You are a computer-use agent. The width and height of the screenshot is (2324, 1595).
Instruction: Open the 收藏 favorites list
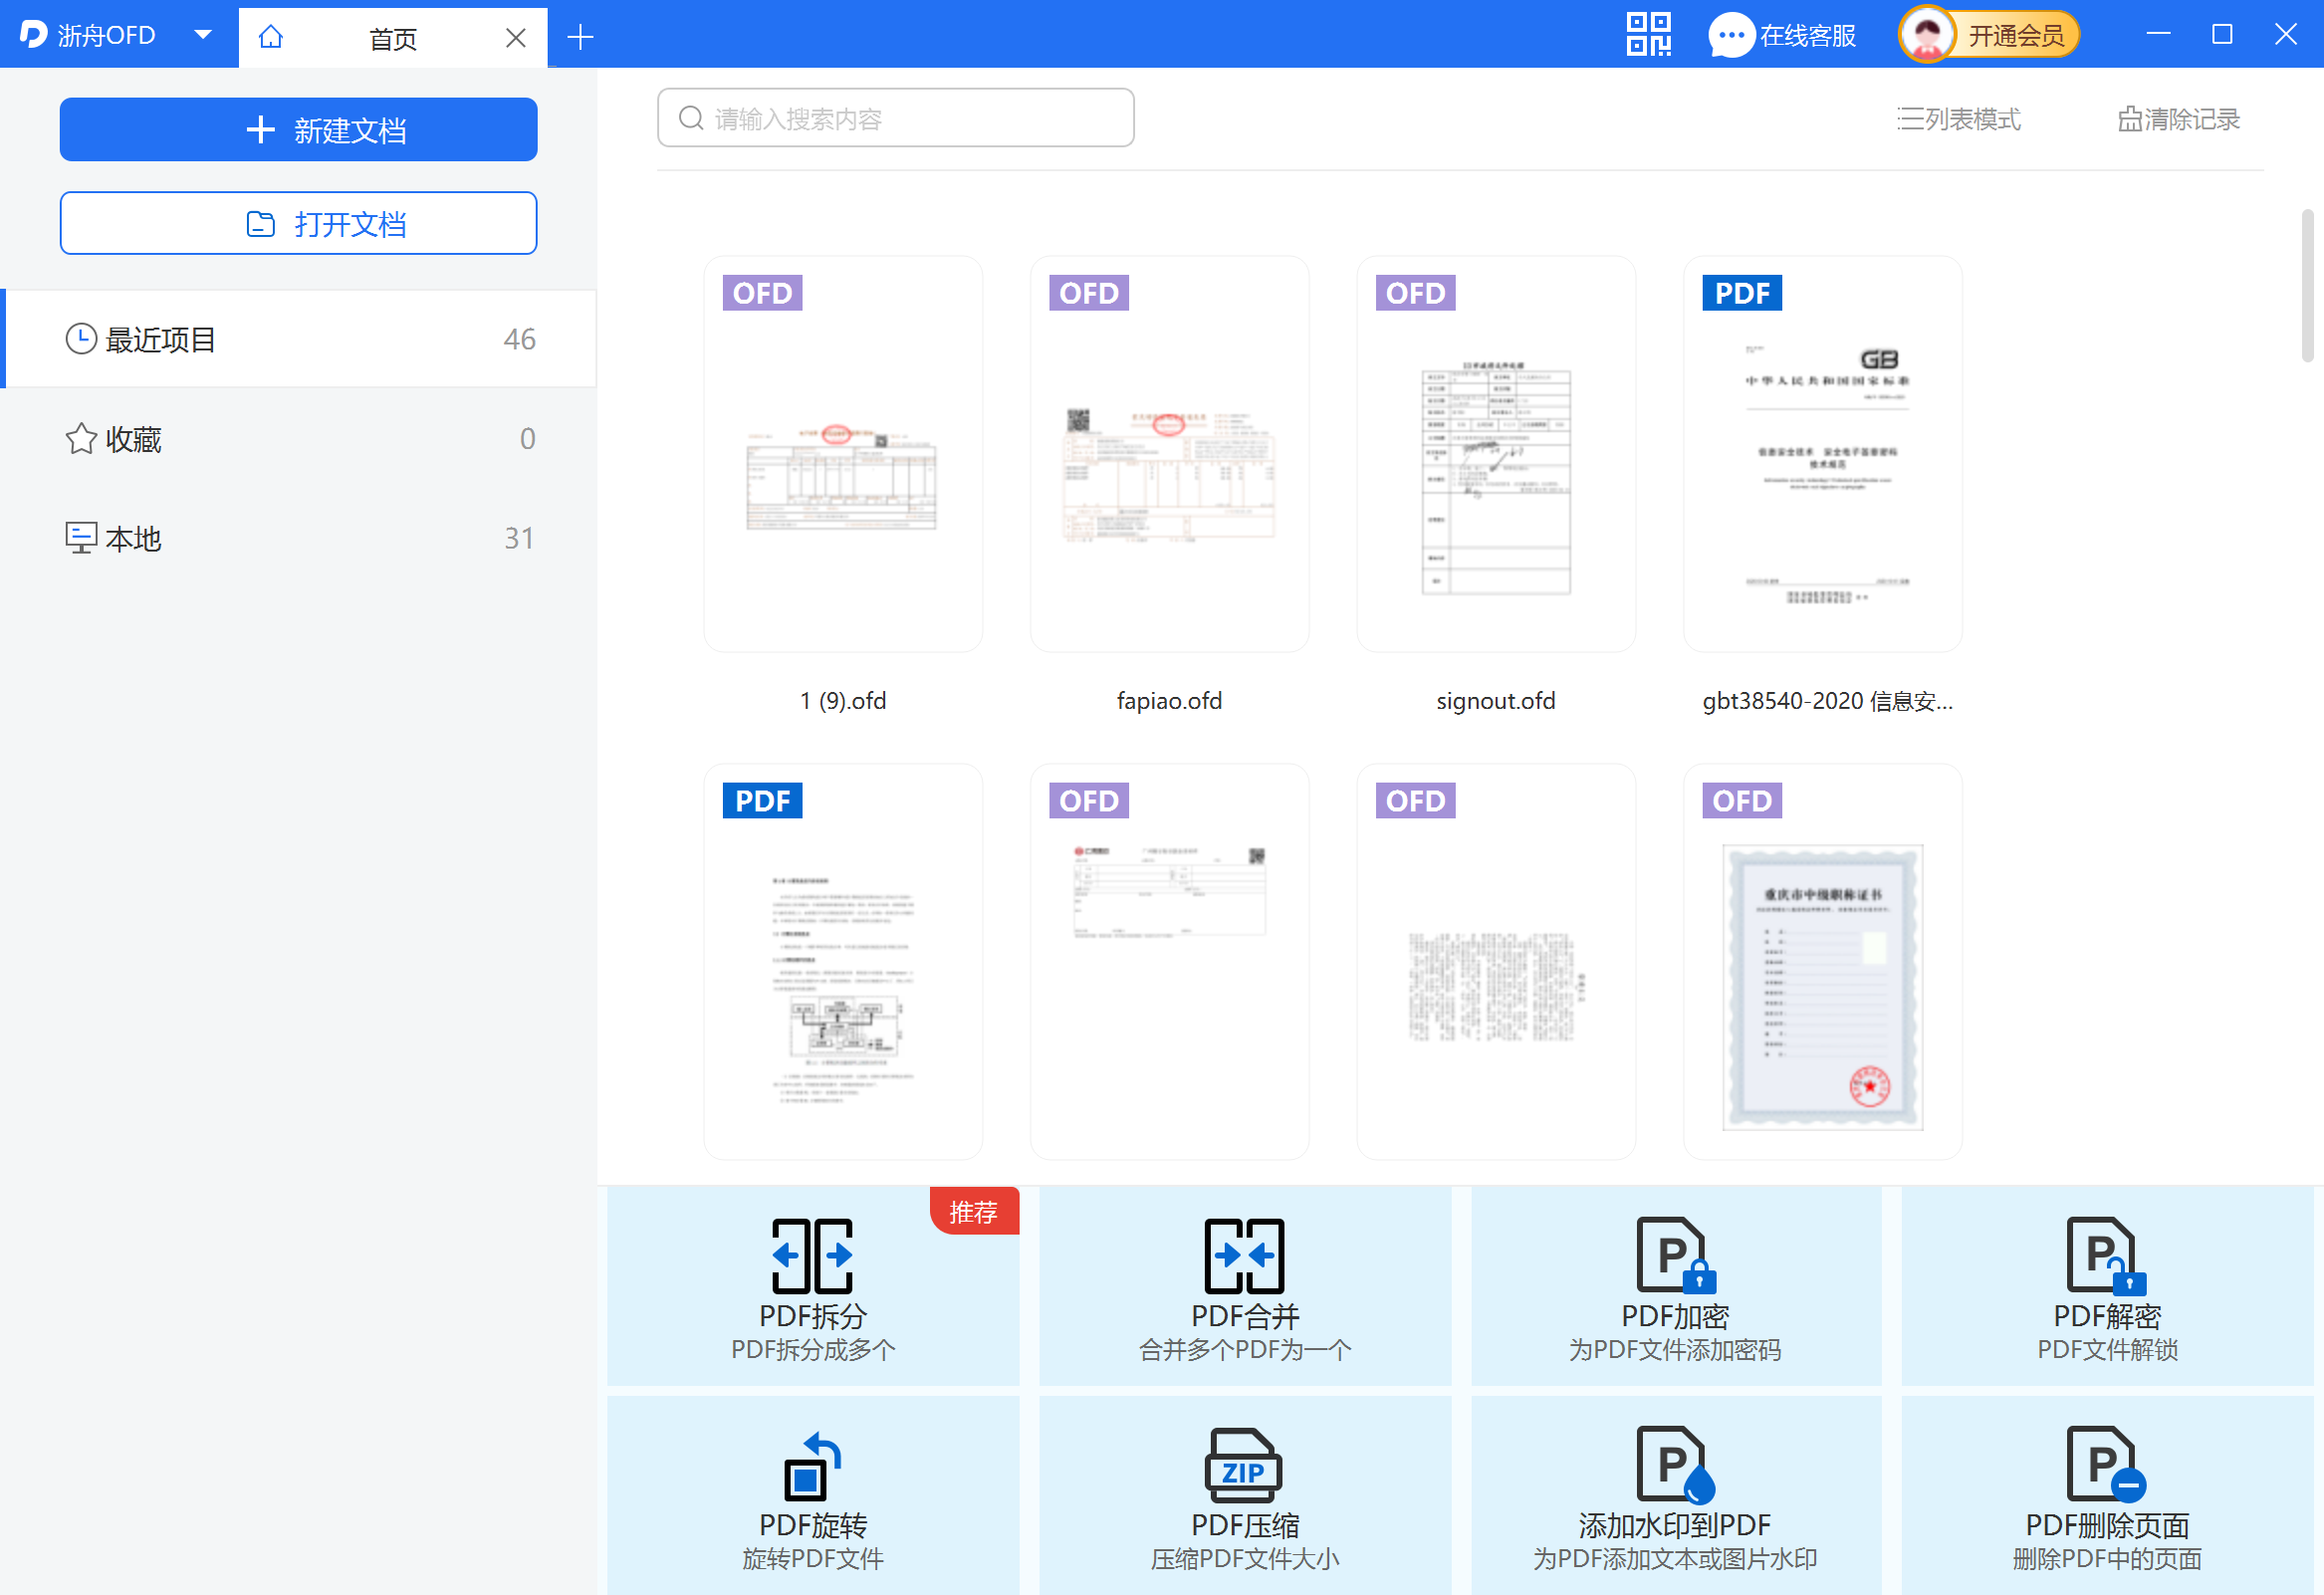[298, 439]
